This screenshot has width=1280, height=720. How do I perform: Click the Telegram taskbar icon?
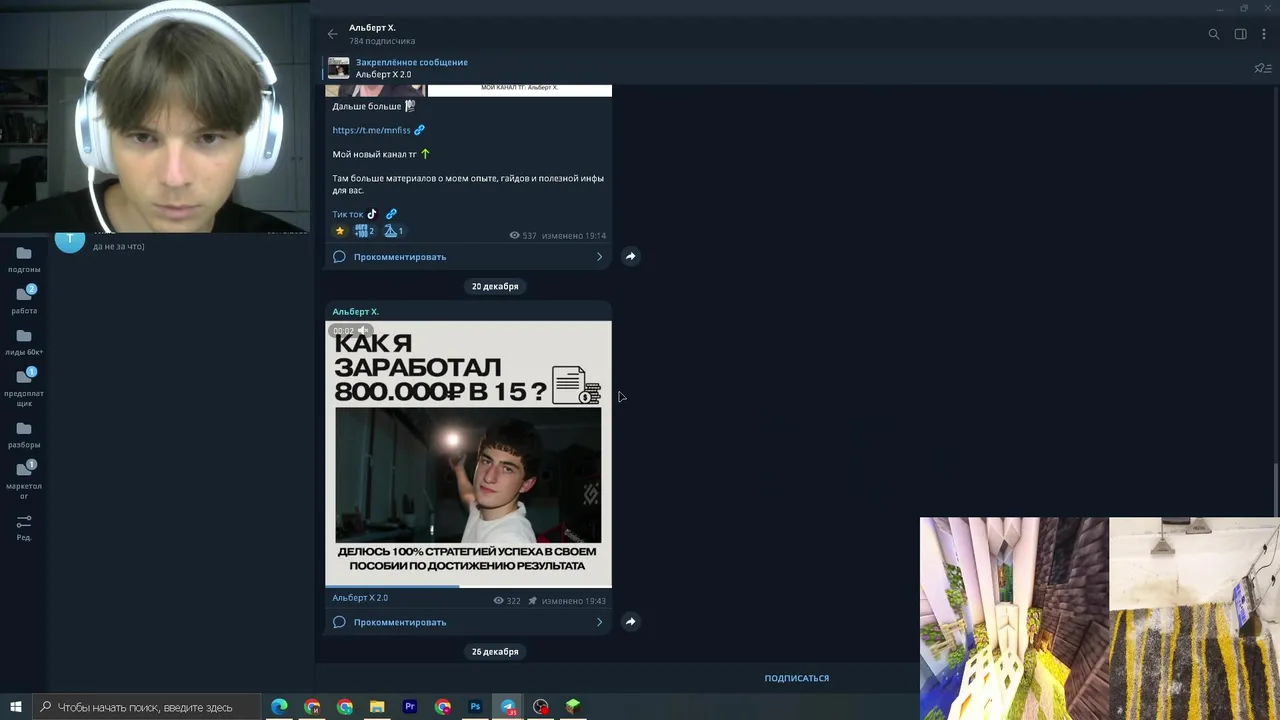[508, 707]
